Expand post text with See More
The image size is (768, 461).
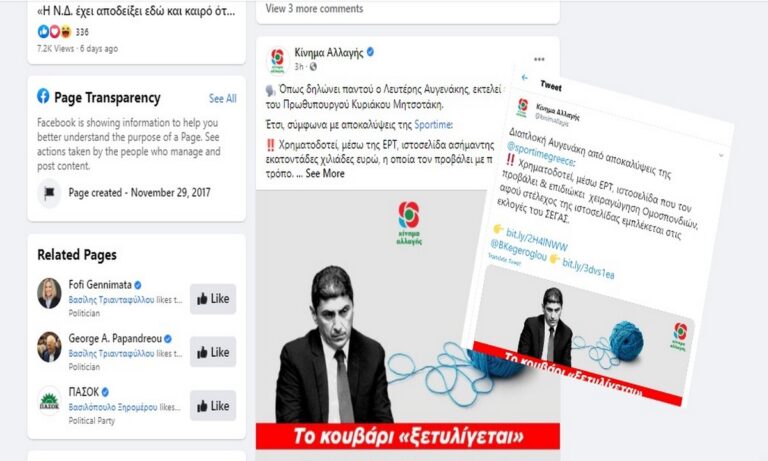[x=325, y=173]
